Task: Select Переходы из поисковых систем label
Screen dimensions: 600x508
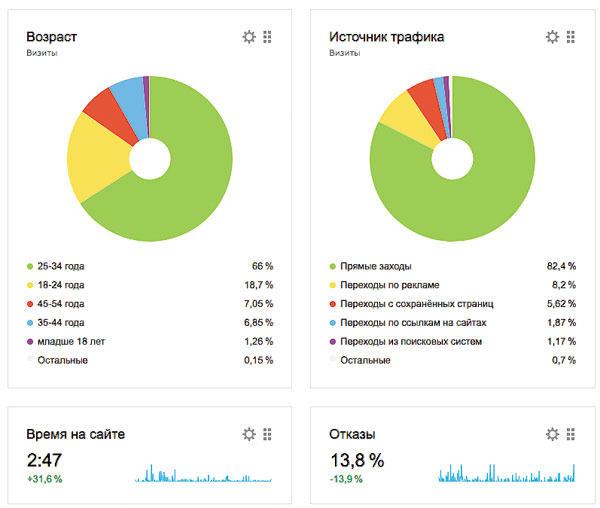Action: click(x=411, y=342)
